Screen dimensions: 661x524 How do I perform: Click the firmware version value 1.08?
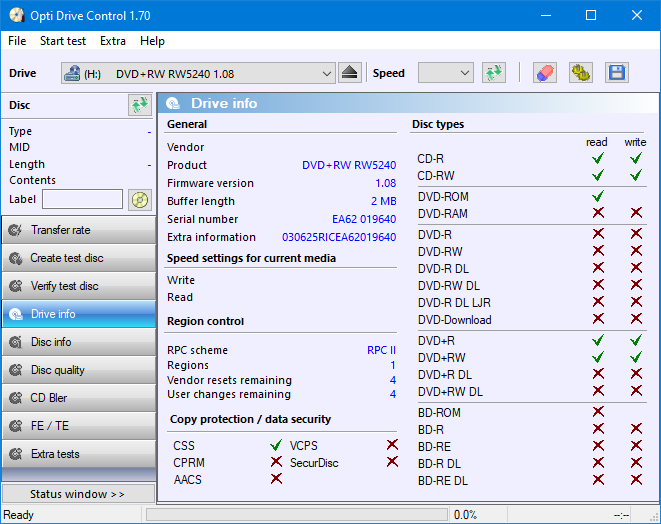tap(386, 183)
